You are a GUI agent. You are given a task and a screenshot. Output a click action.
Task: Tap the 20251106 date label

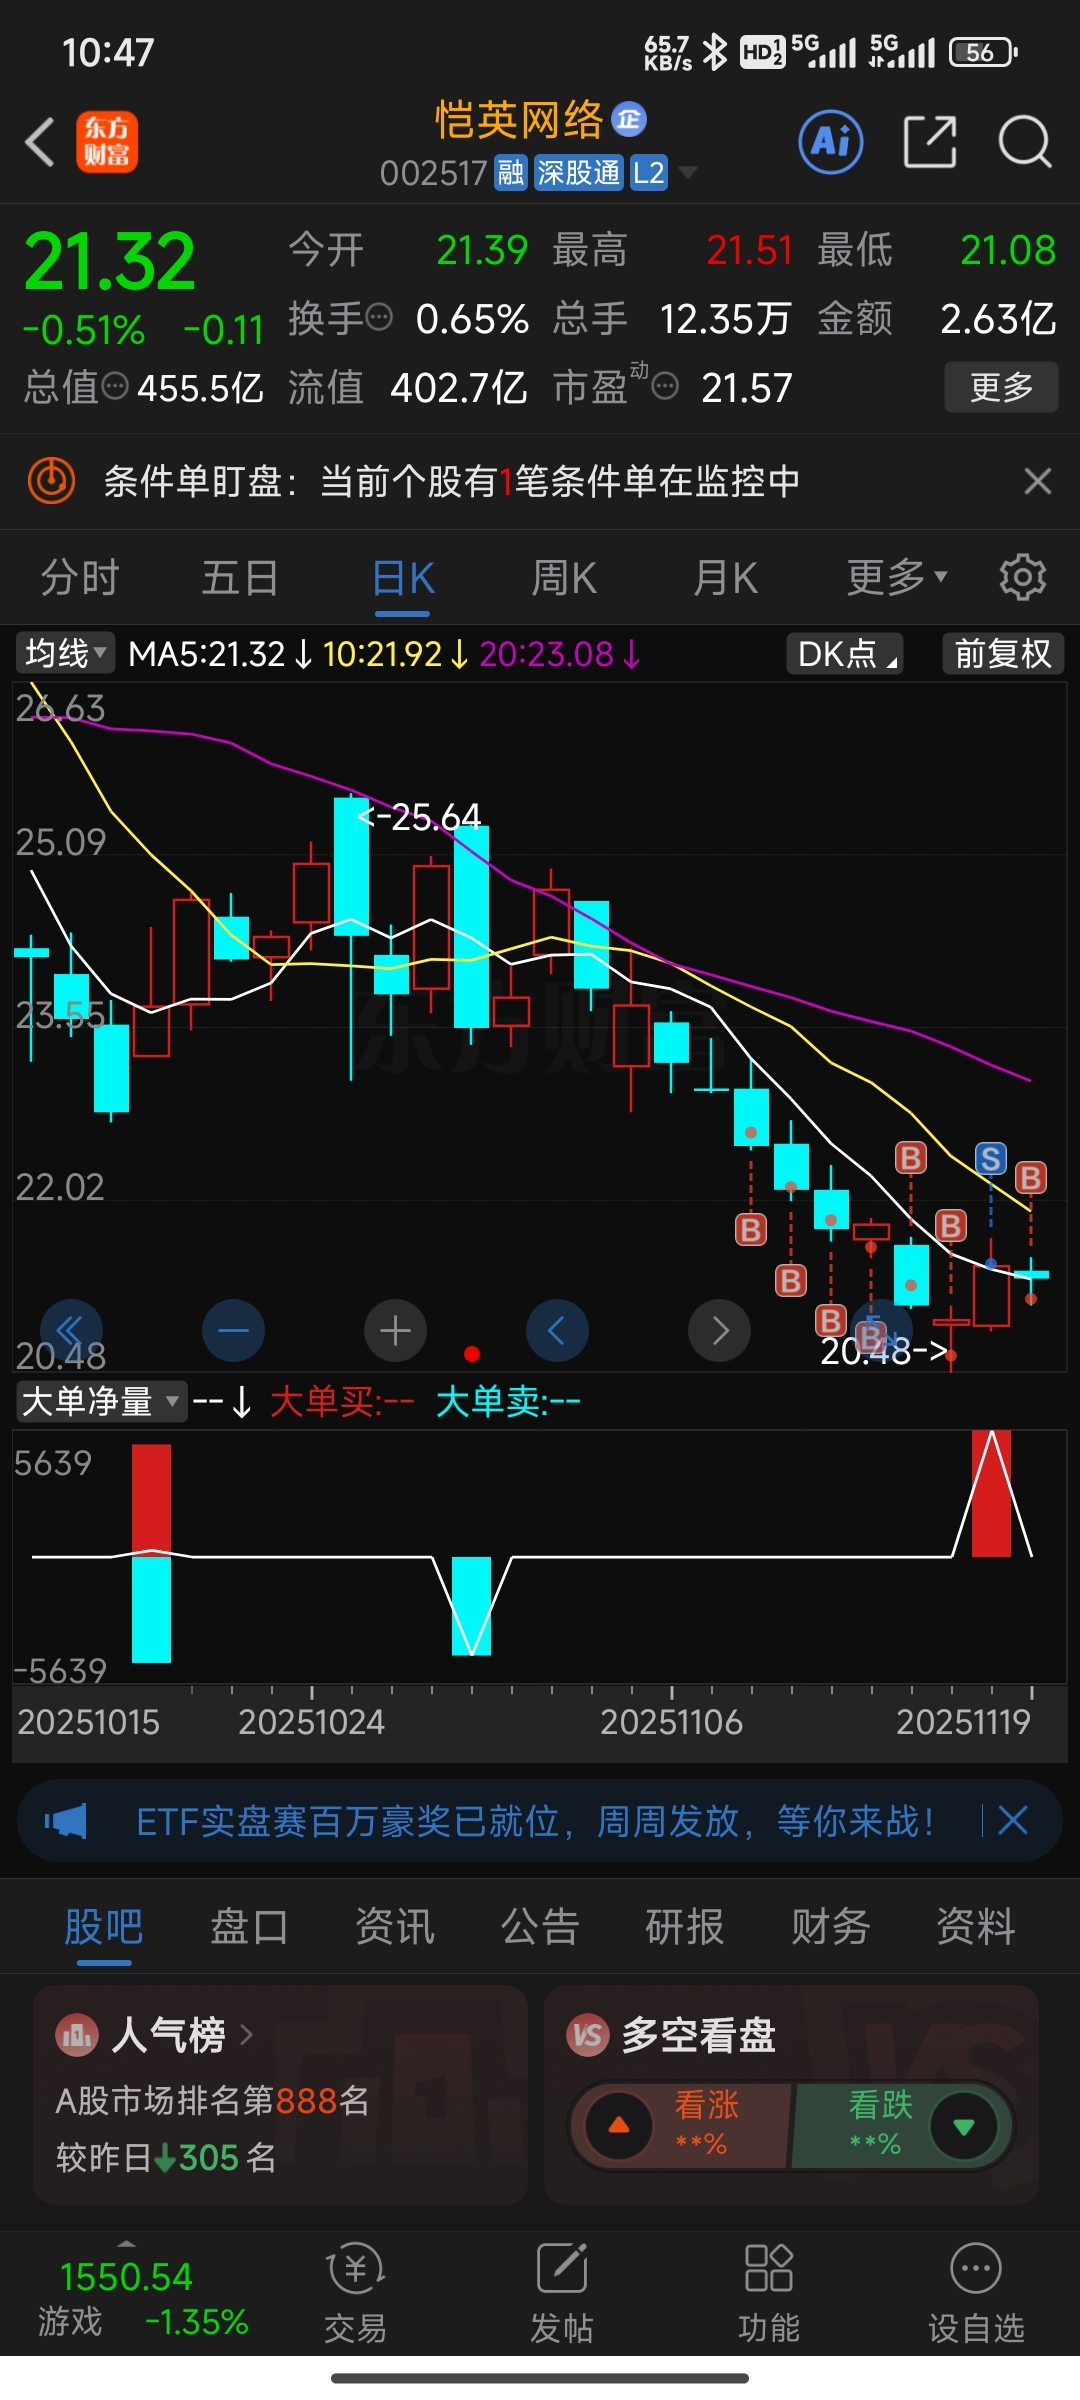(672, 1722)
